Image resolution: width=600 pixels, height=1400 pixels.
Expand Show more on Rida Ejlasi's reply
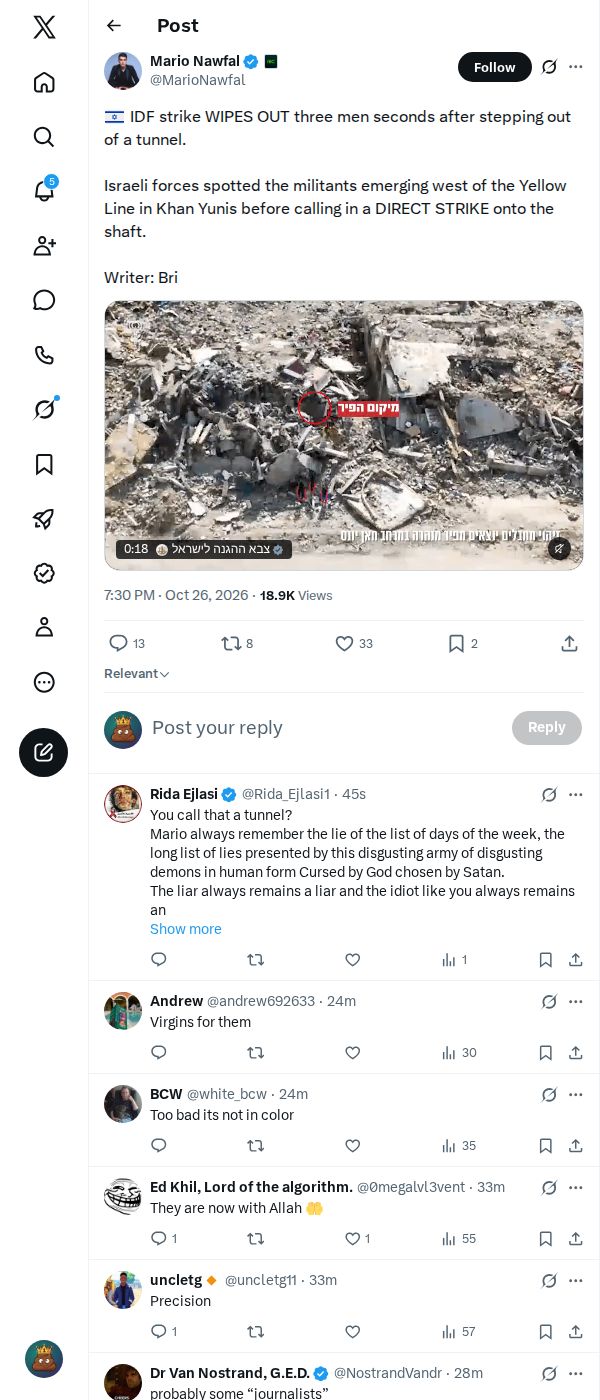[186, 929]
